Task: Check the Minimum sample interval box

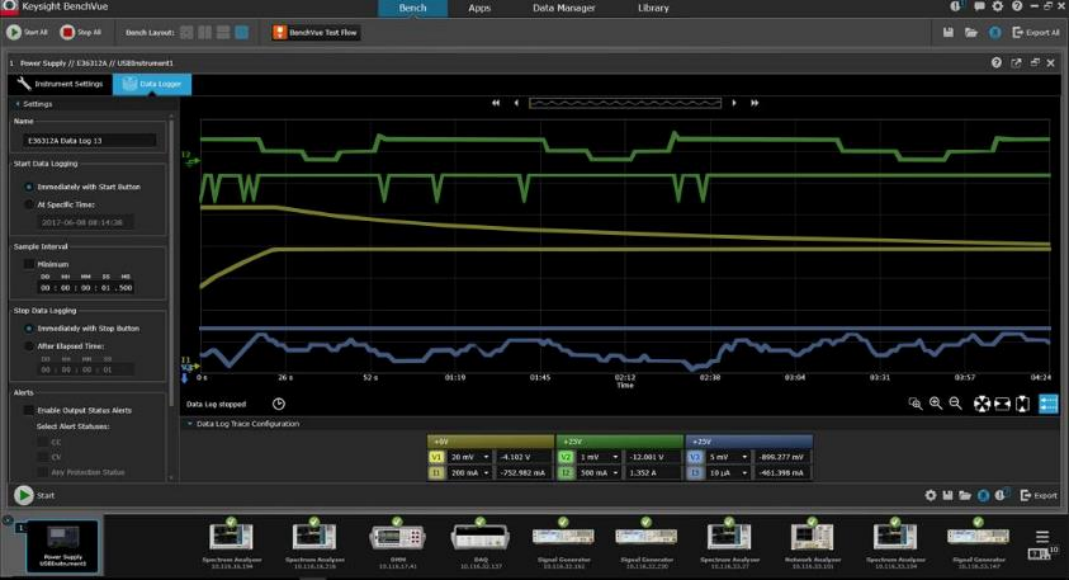Action: point(29,264)
